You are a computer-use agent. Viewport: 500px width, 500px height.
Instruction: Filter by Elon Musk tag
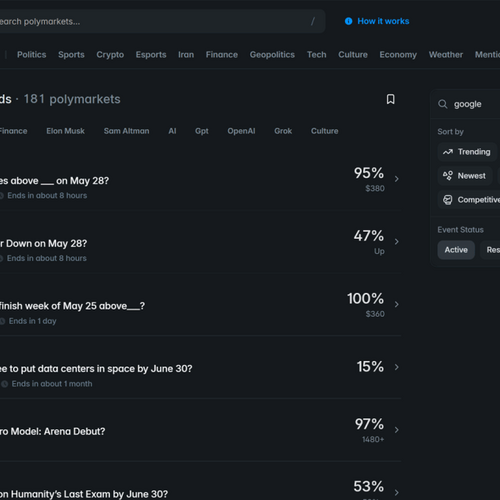coord(65,131)
